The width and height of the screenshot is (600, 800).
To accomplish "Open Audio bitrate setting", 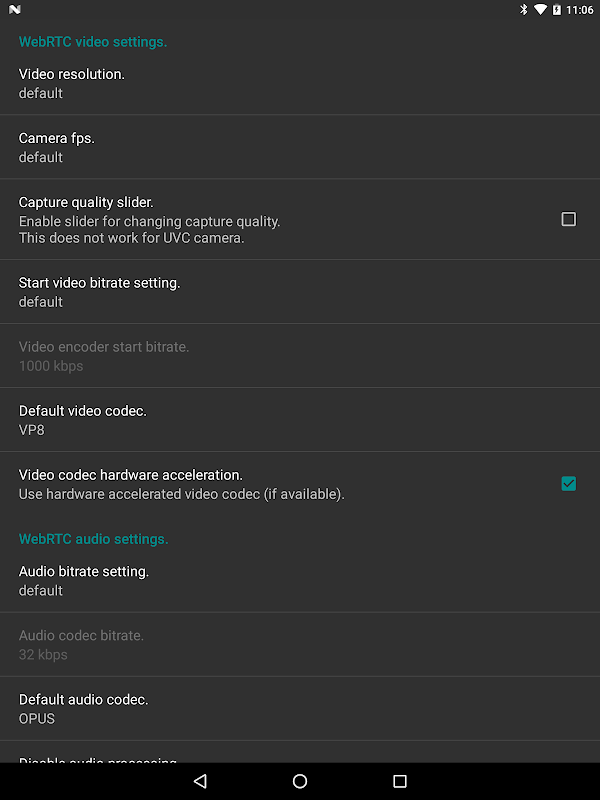I will 300,580.
